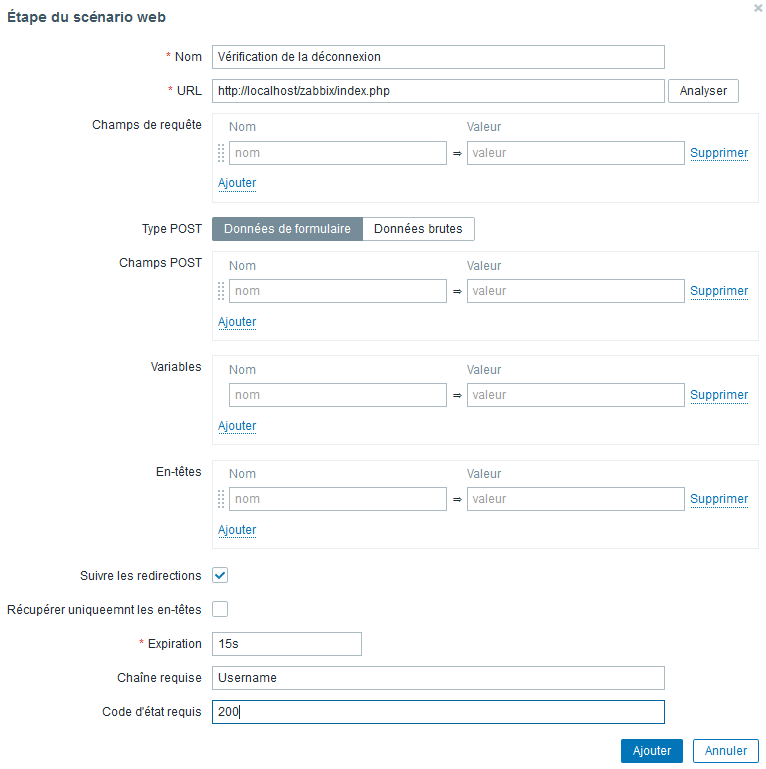Click drag handle in Champs POST row
The height and width of the screenshot is (769, 766).
coord(221,291)
